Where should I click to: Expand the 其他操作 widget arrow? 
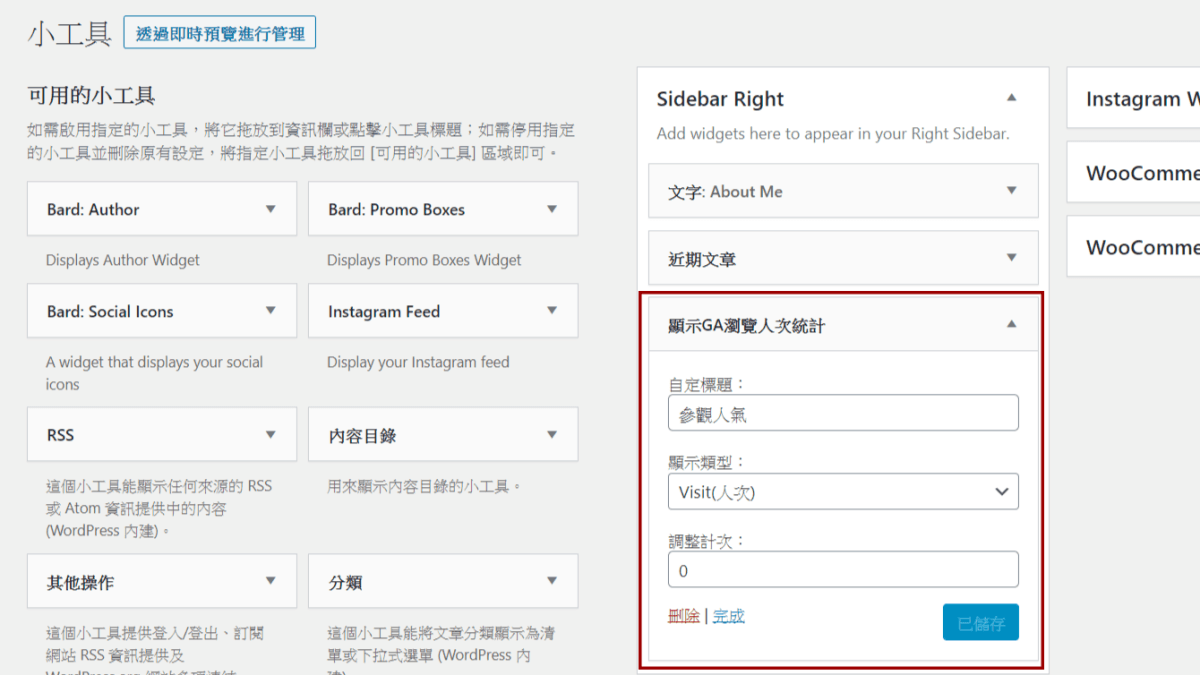pos(270,581)
